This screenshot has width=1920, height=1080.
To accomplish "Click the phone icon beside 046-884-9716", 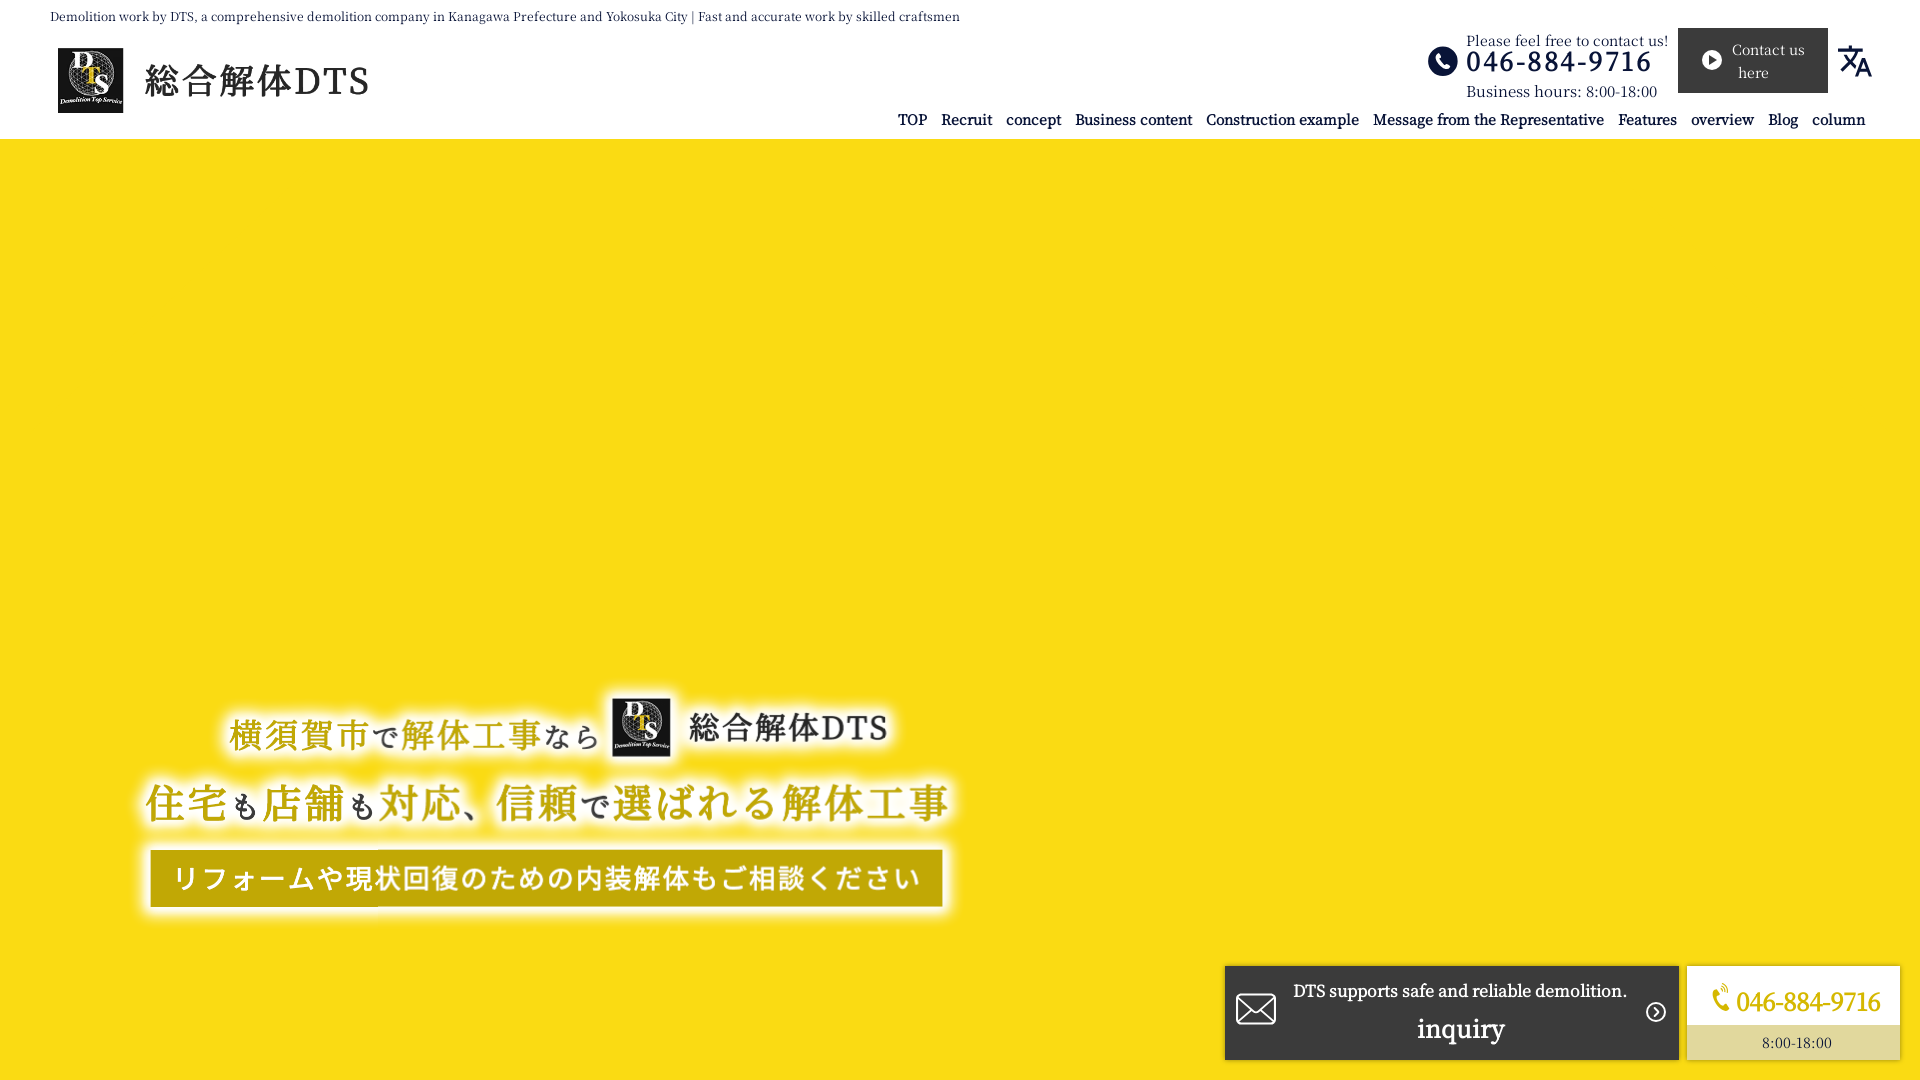I will click(x=1442, y=61).
